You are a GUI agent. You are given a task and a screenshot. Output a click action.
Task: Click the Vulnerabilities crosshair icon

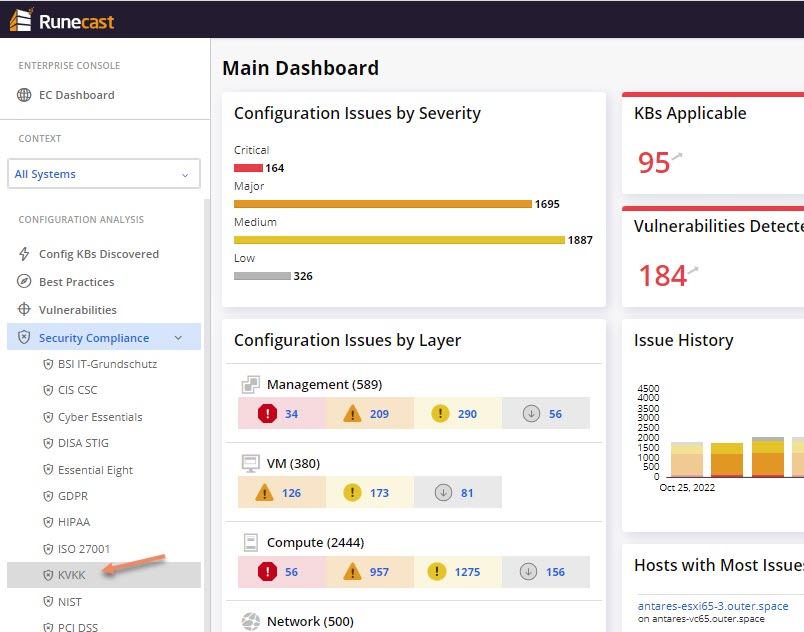24,309
